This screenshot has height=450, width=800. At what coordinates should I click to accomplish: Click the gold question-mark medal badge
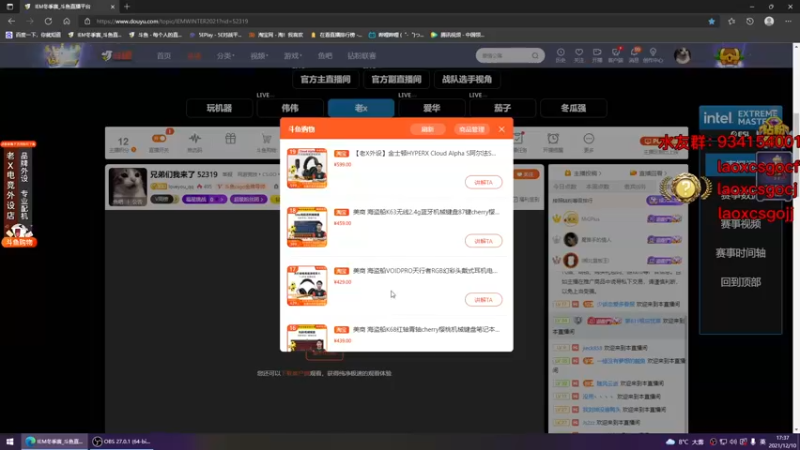tap(686, 188)
